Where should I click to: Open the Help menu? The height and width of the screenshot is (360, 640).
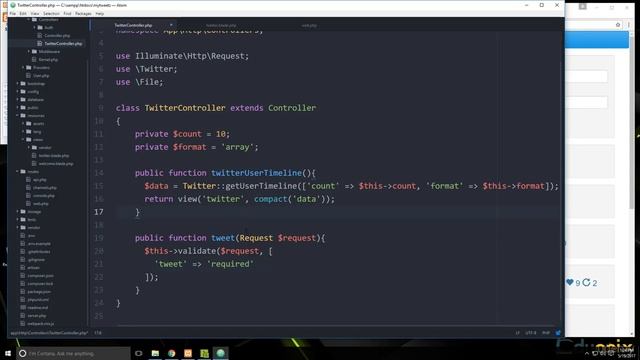click(100, 13)
